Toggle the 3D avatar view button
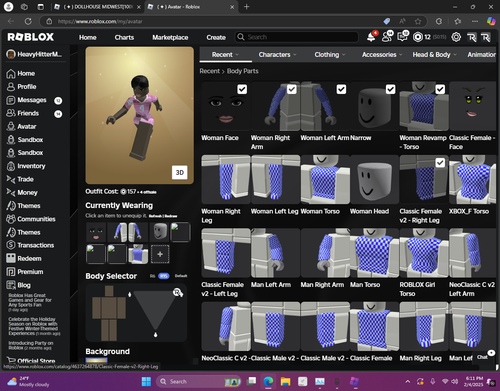 tap(180, 172)
